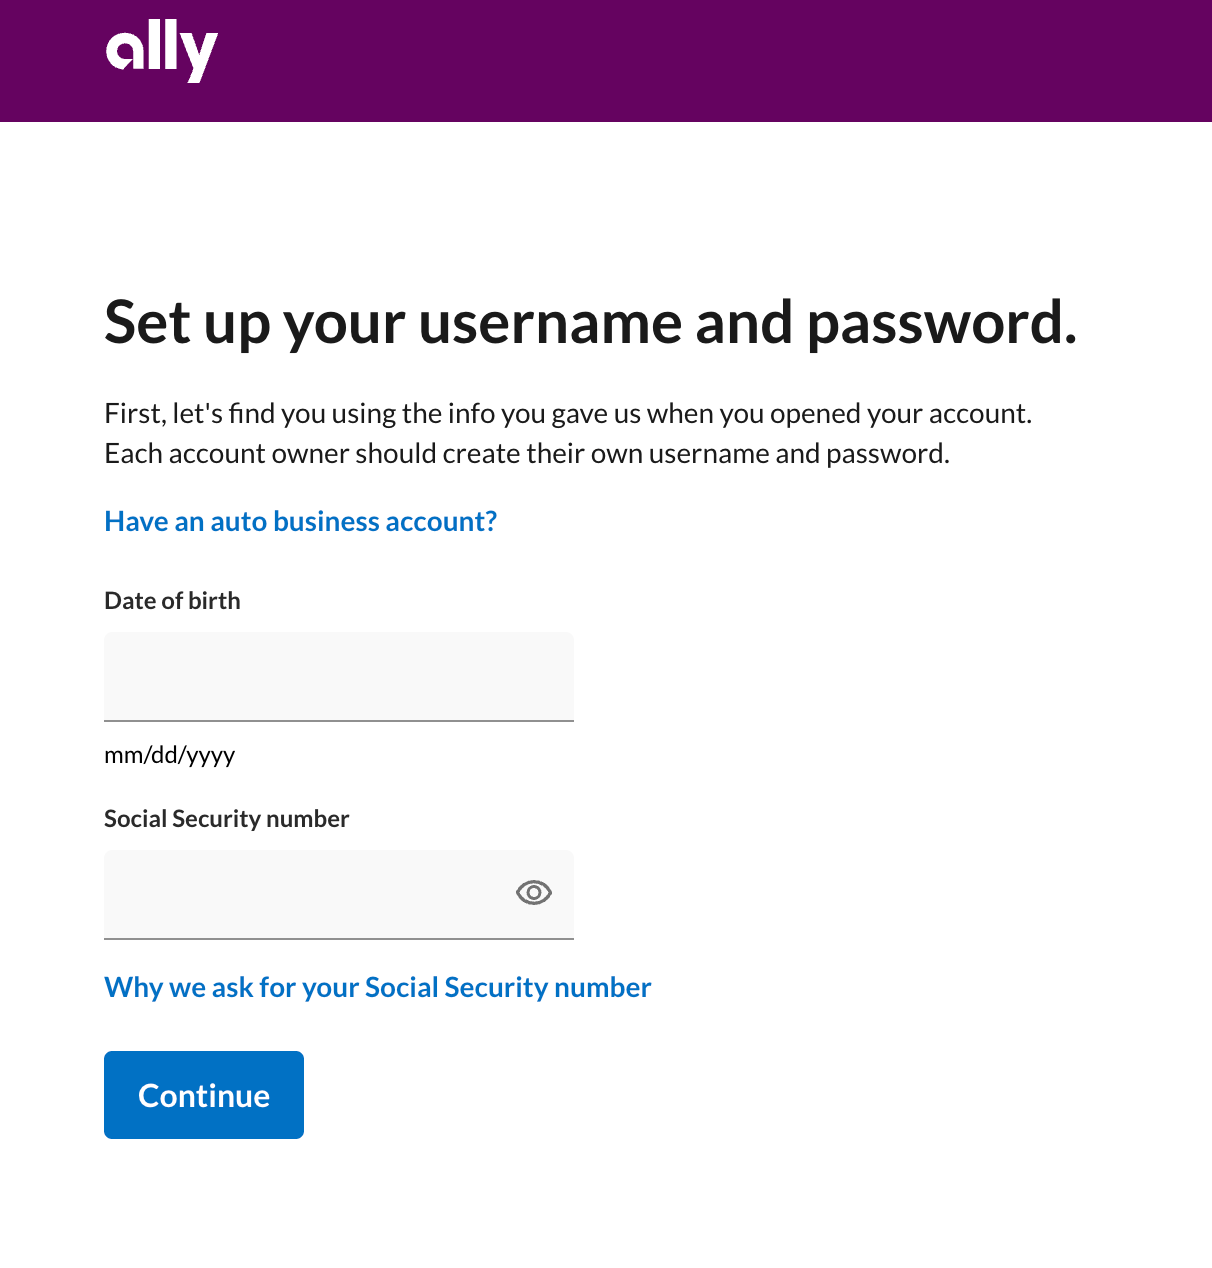
Task: Click the word "username" in the main heading
Action: 550,323
